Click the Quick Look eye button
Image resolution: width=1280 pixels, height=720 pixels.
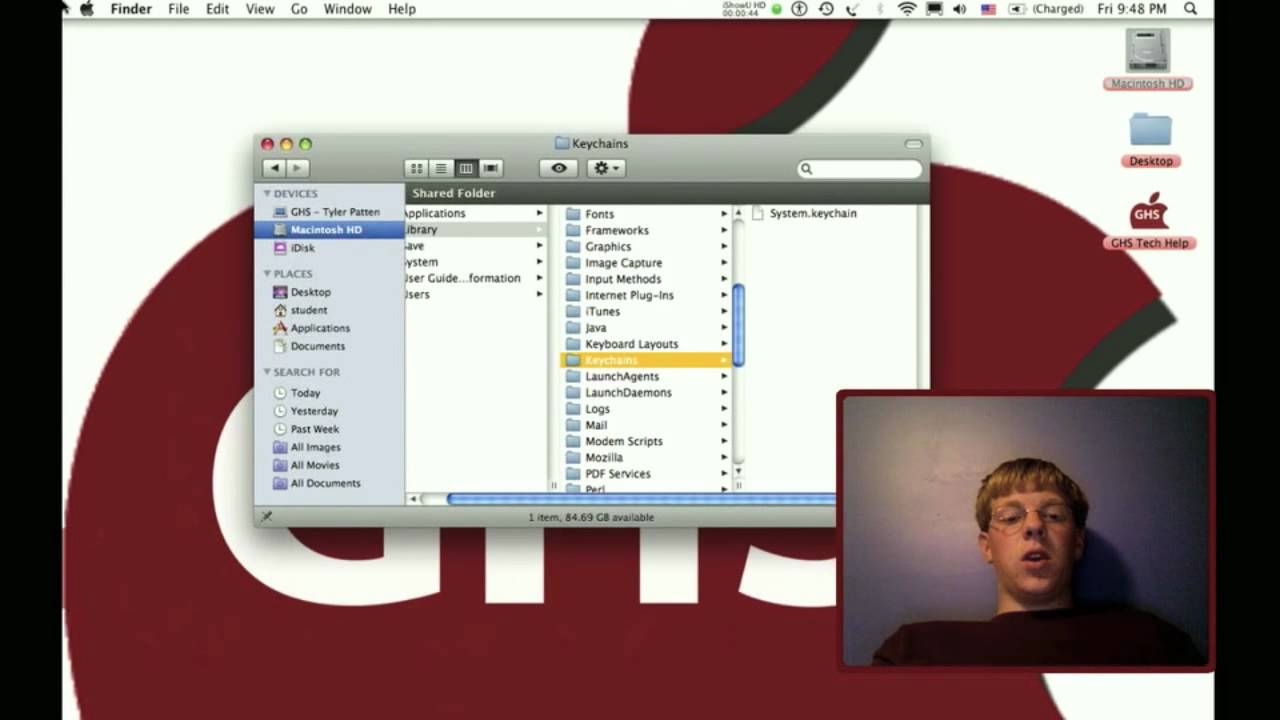click(x=559, y=168)
